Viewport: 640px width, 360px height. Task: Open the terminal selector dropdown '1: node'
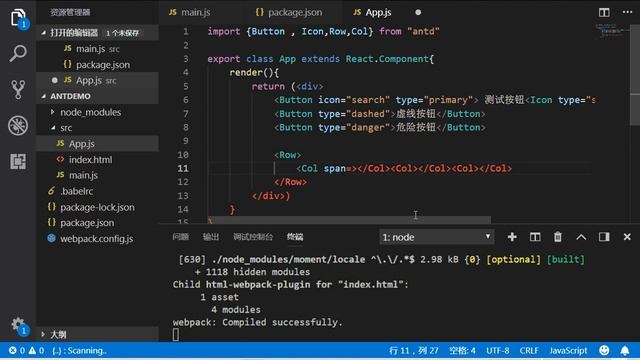click(436, 237)
